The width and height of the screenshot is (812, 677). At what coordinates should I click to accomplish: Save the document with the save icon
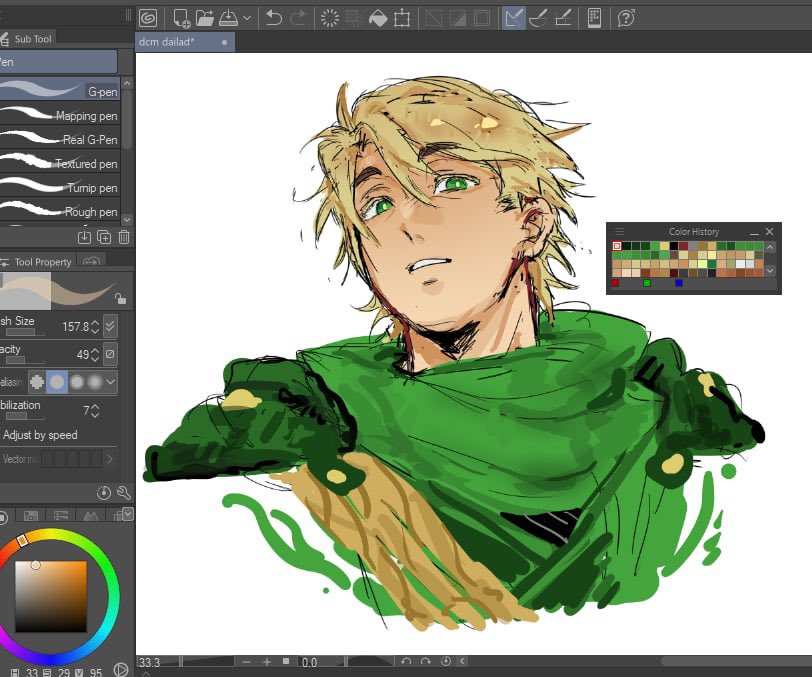click(x=228, y=19)
